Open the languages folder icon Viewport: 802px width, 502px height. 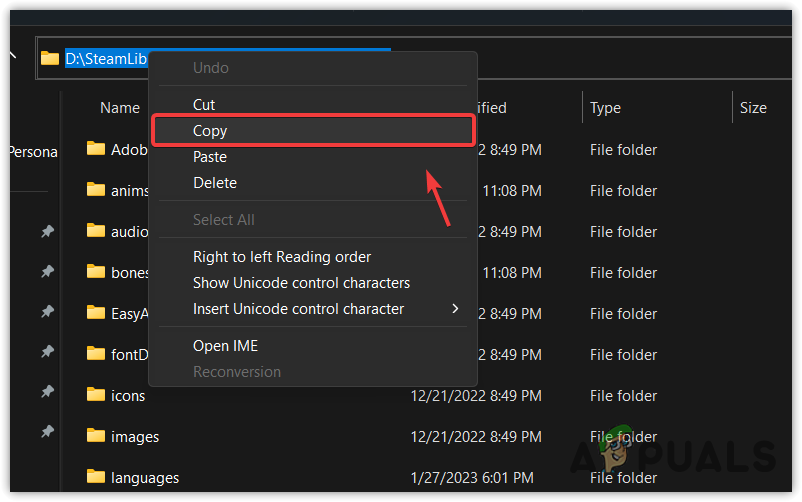pos(96,477)
